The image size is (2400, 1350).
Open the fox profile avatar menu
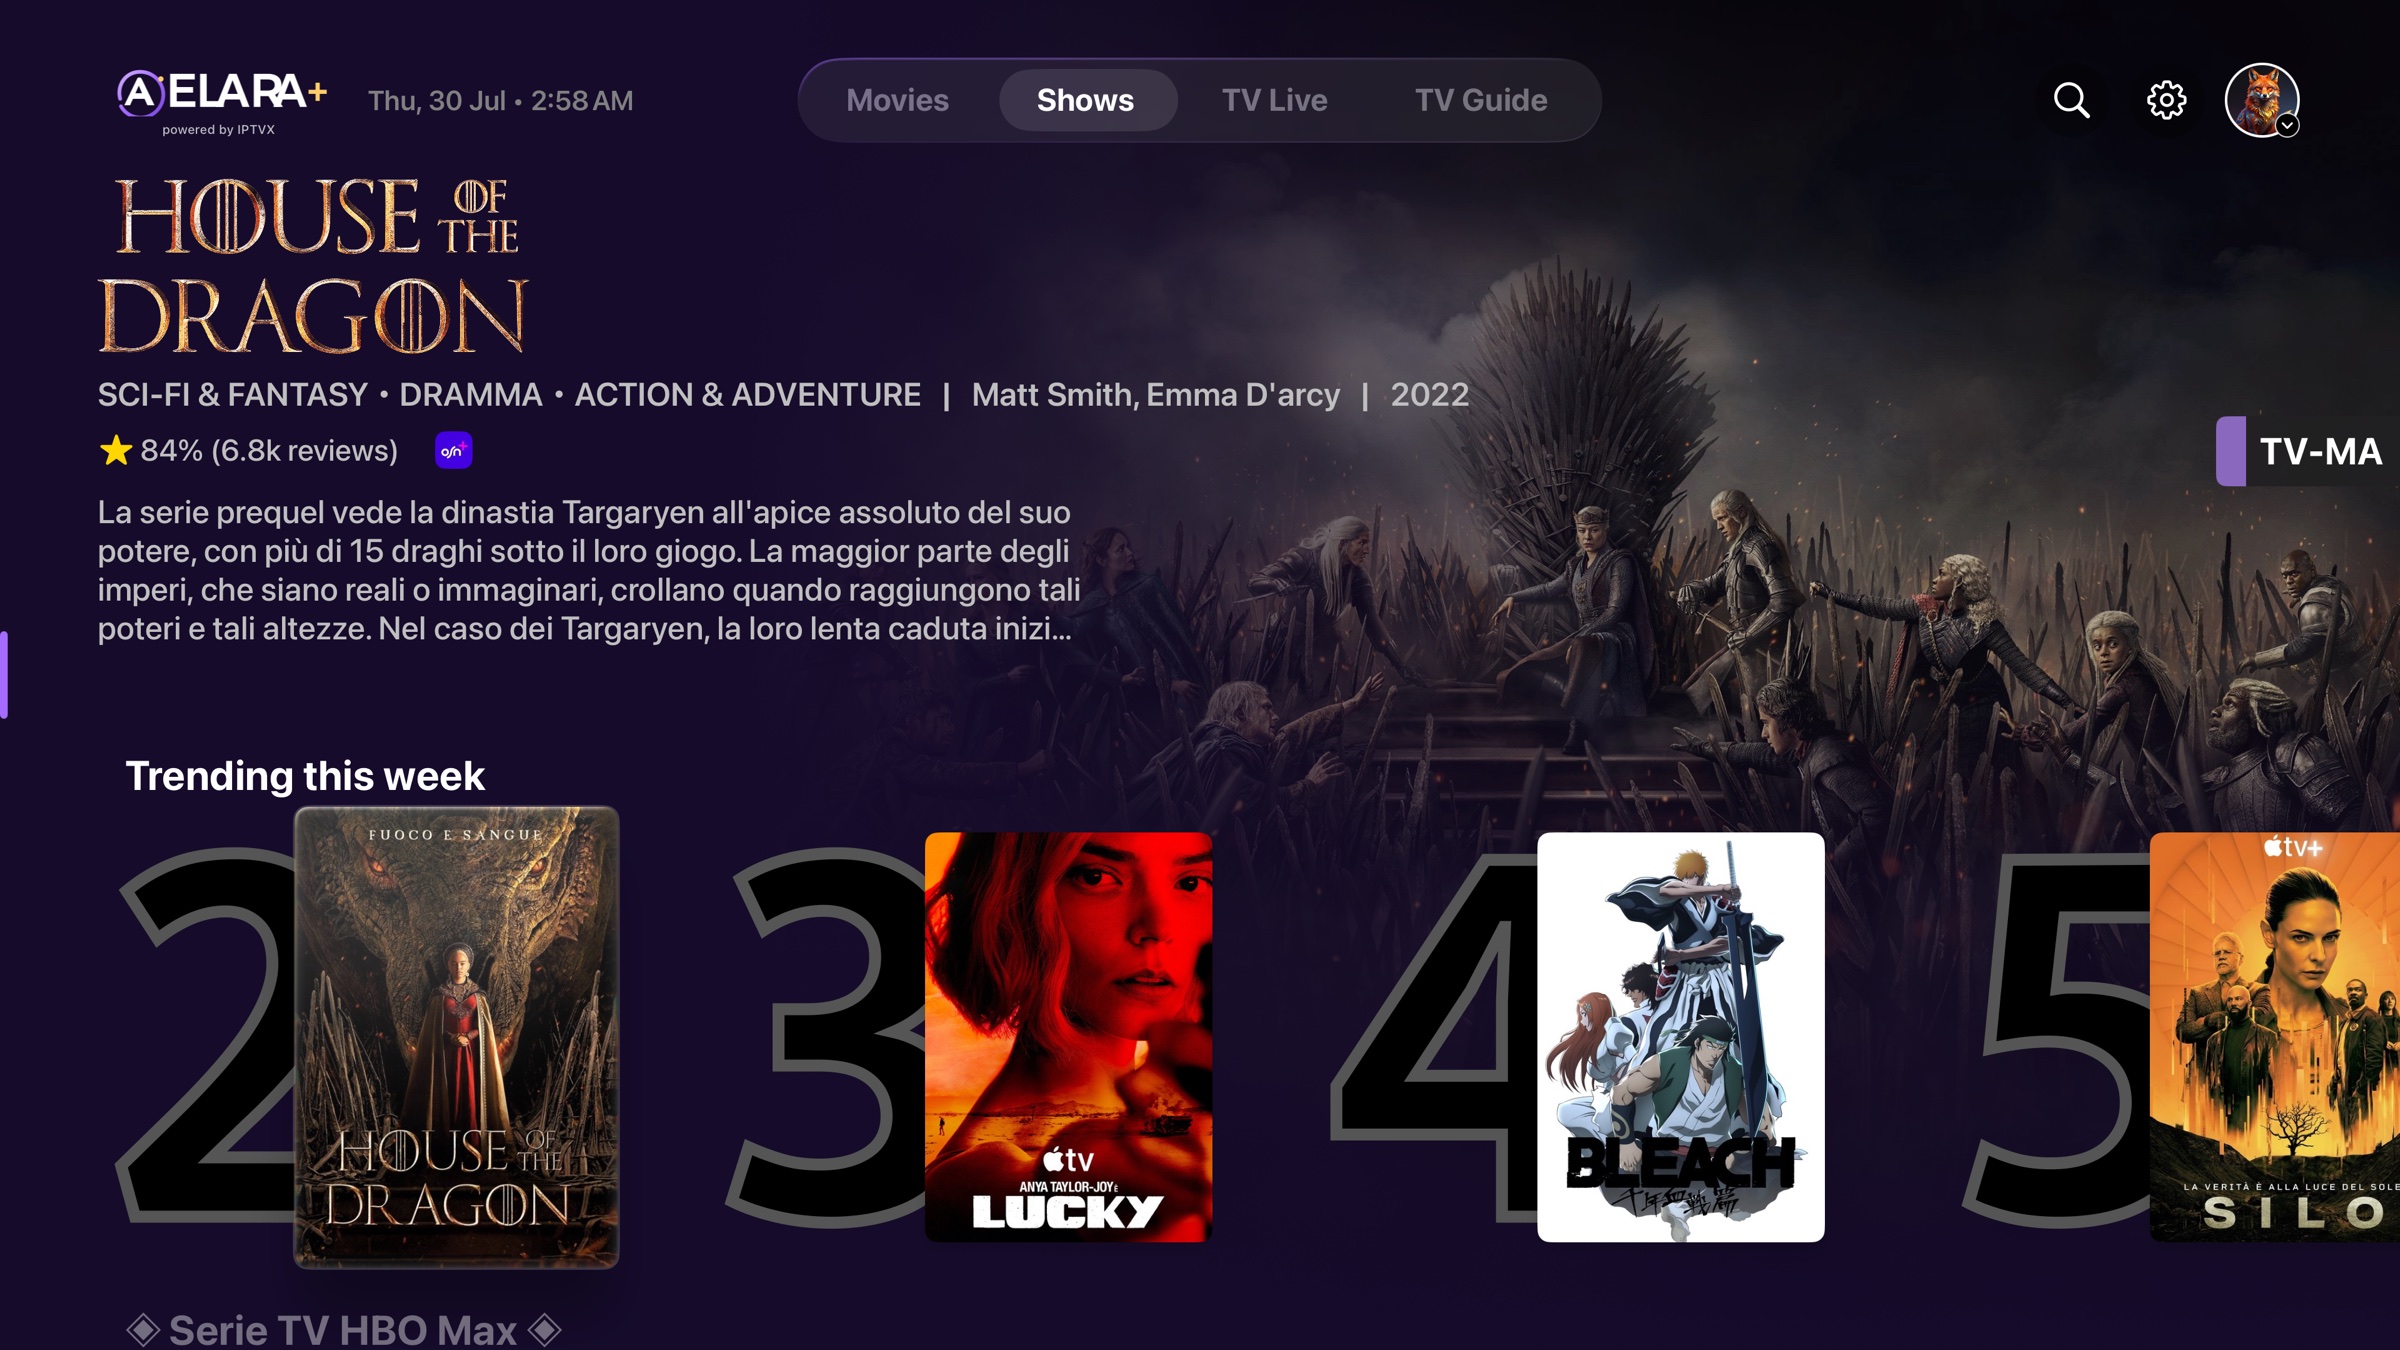(x=2262, y=100)
